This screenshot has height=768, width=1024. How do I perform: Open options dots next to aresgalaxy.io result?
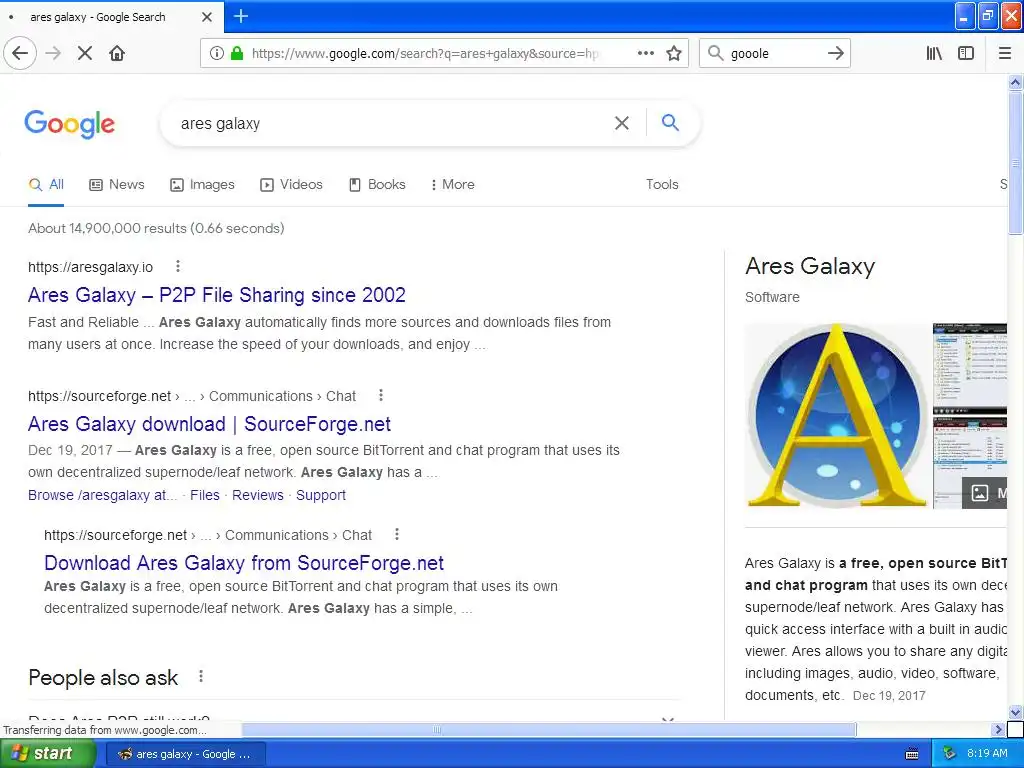coord(178,266)
